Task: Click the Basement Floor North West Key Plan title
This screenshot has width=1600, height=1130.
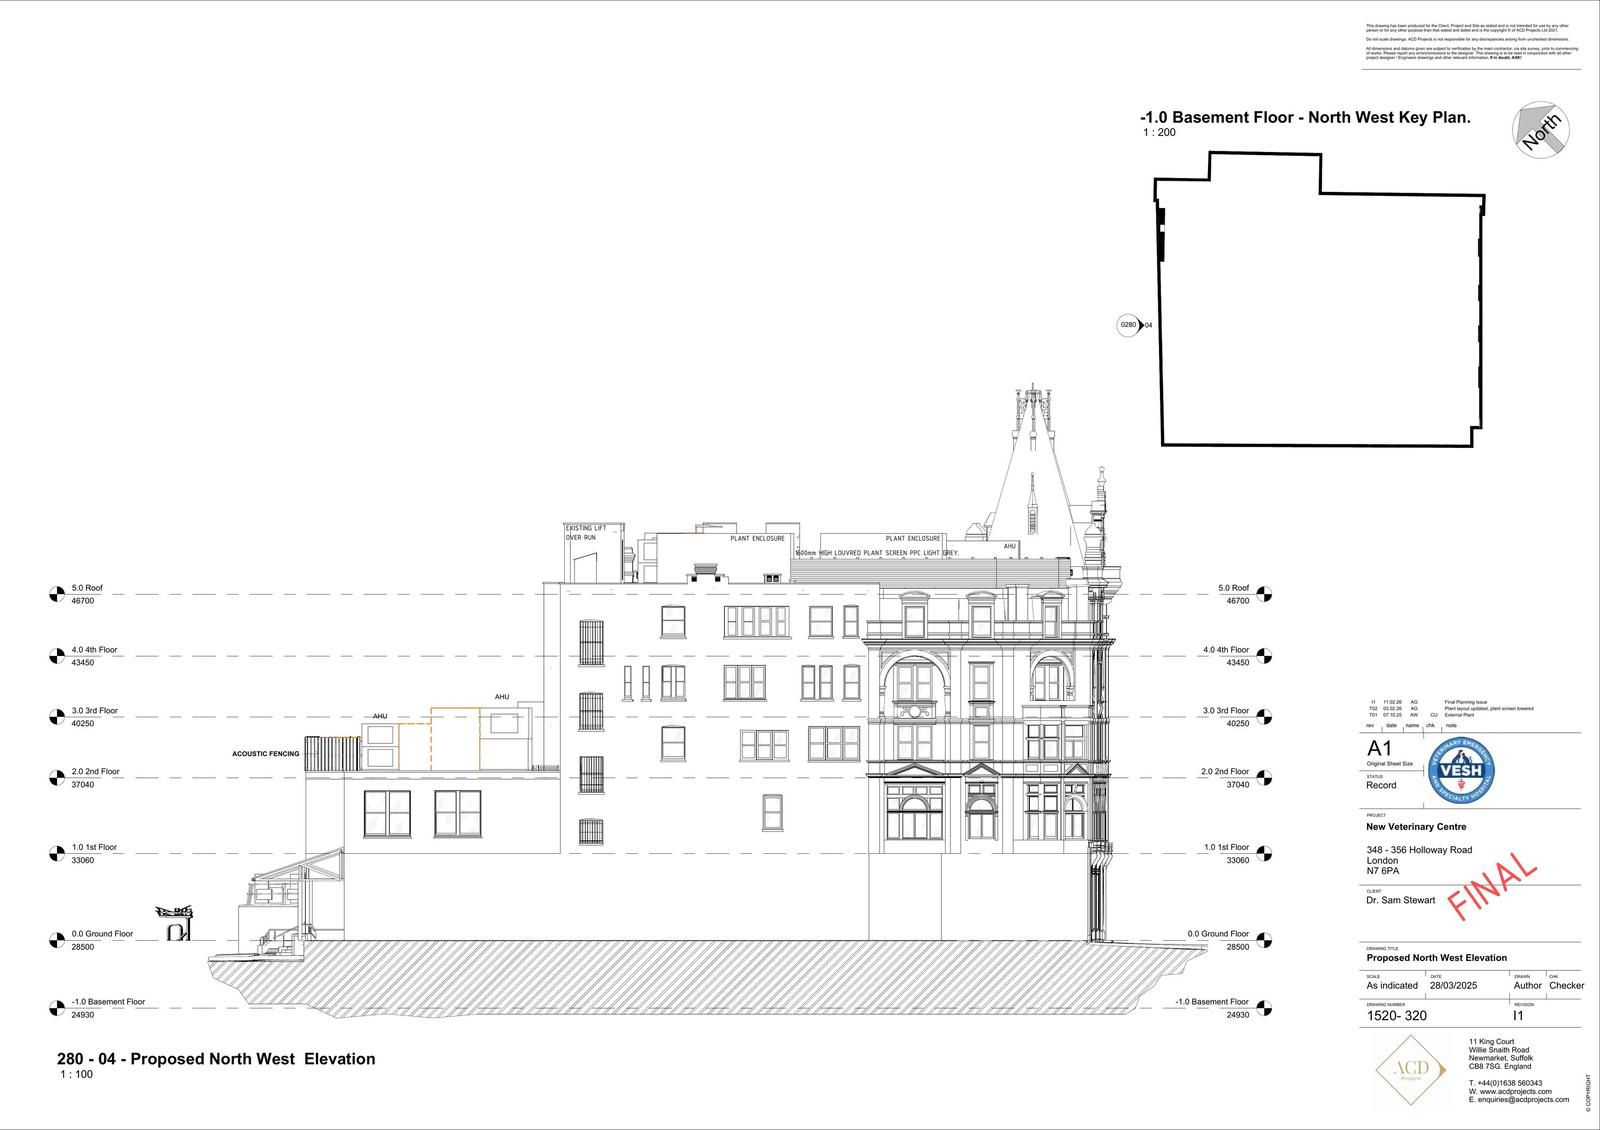Action: click(1305, 117)
